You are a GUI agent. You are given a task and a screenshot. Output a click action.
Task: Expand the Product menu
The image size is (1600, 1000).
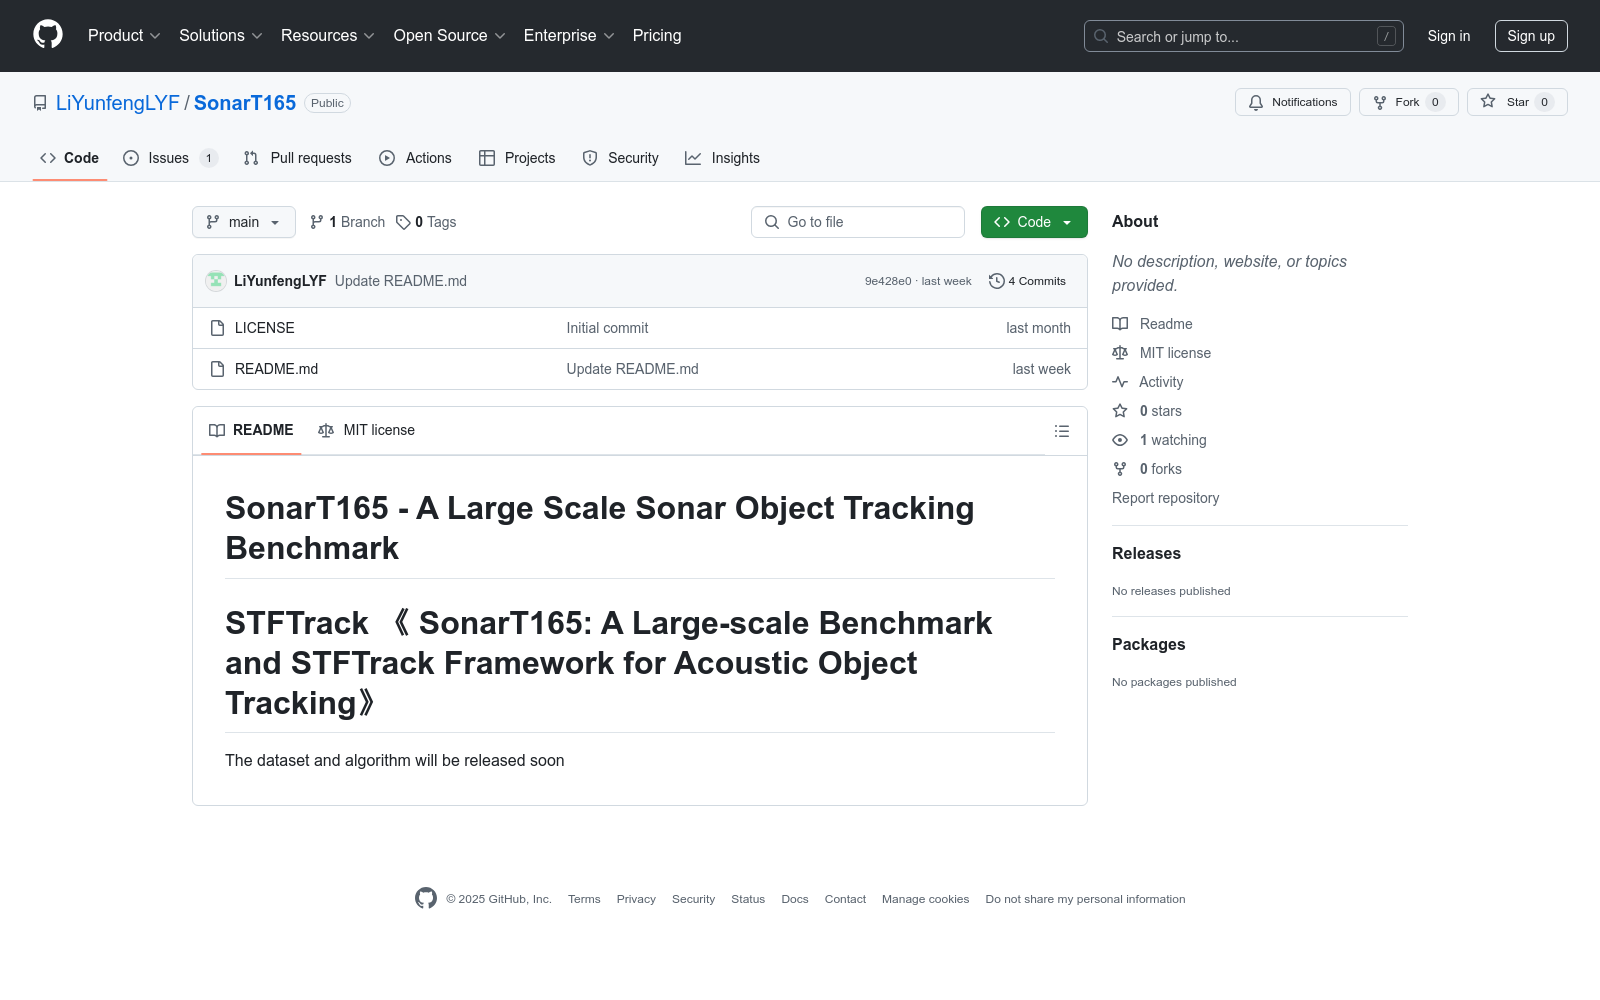[124, 35]
